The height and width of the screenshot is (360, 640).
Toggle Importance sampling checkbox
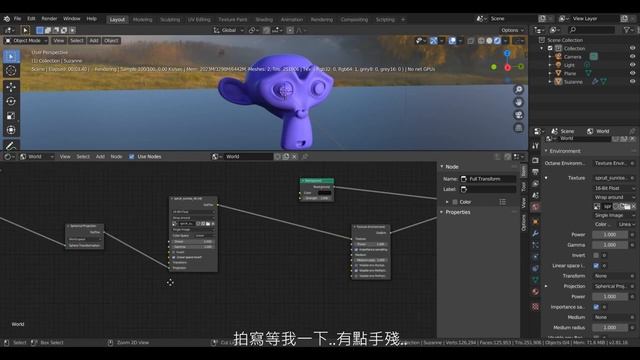click(x=596, y=307)
